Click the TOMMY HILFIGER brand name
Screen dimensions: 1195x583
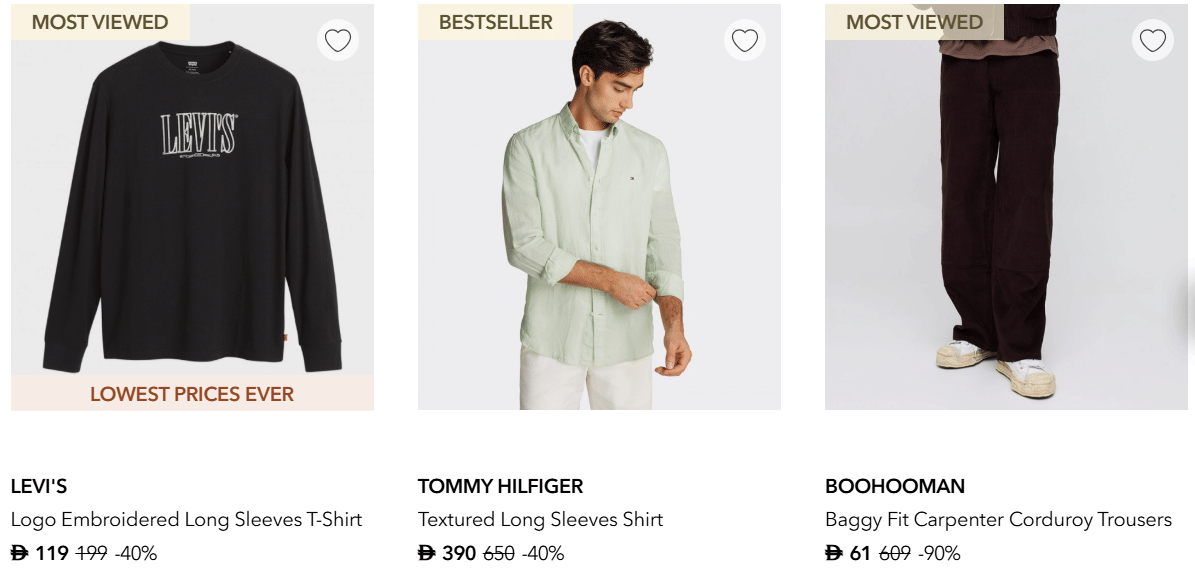[500, 487]
